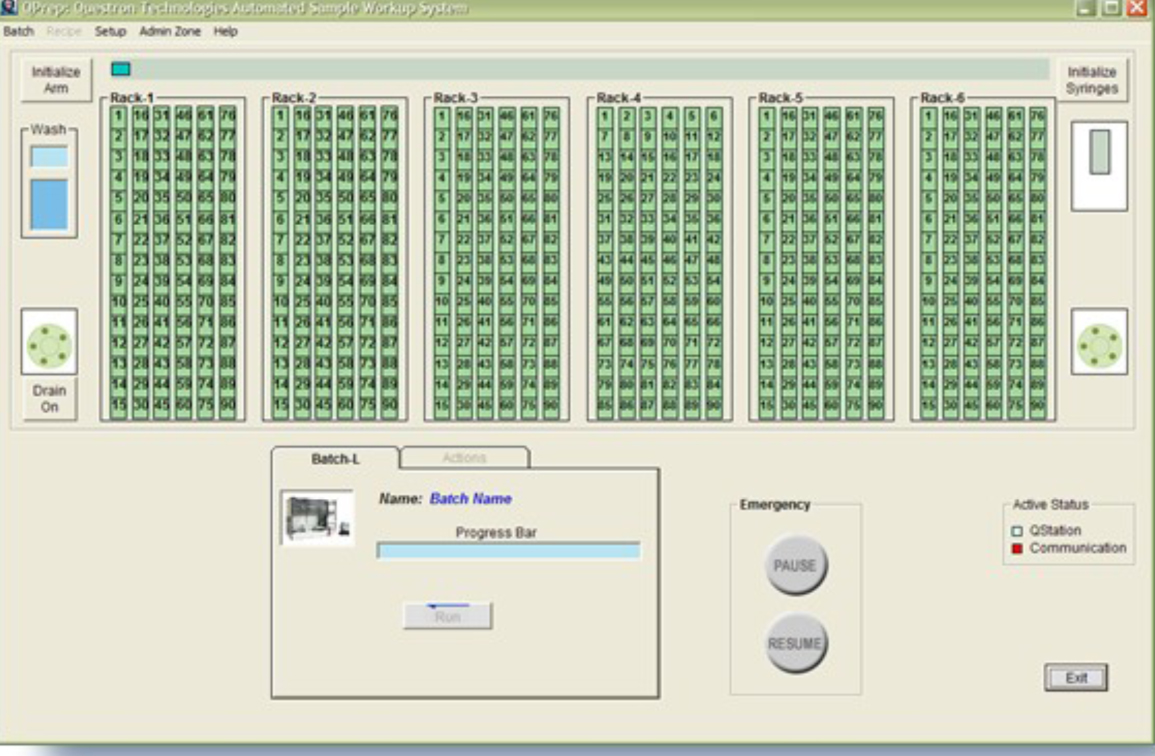Open the Batch menu
1155x756 pixels.
(x=18, y=31)
